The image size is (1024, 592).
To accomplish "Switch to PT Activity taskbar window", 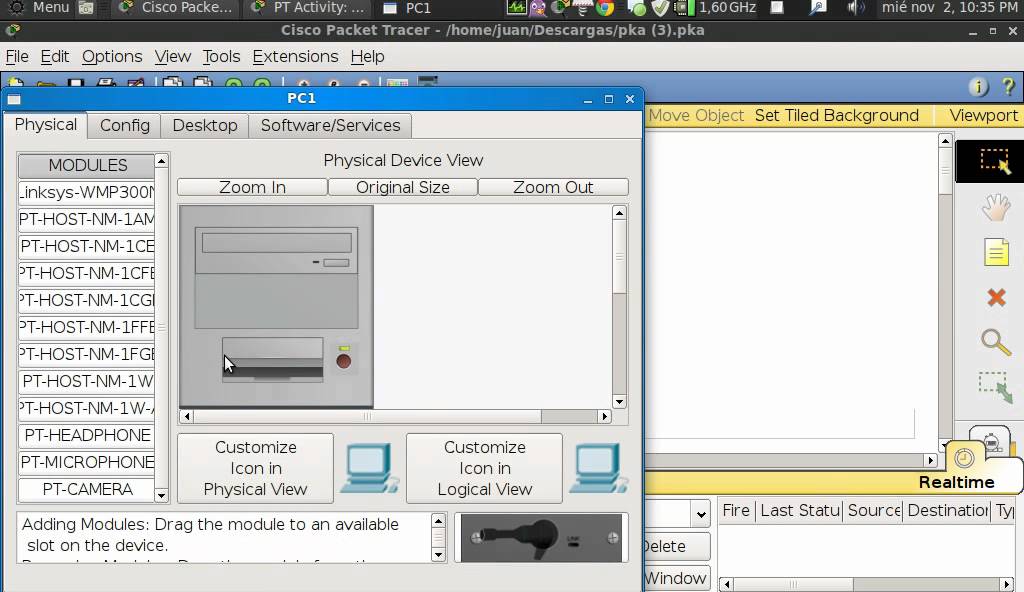I will pyautogui.click(x=308, y=8).
